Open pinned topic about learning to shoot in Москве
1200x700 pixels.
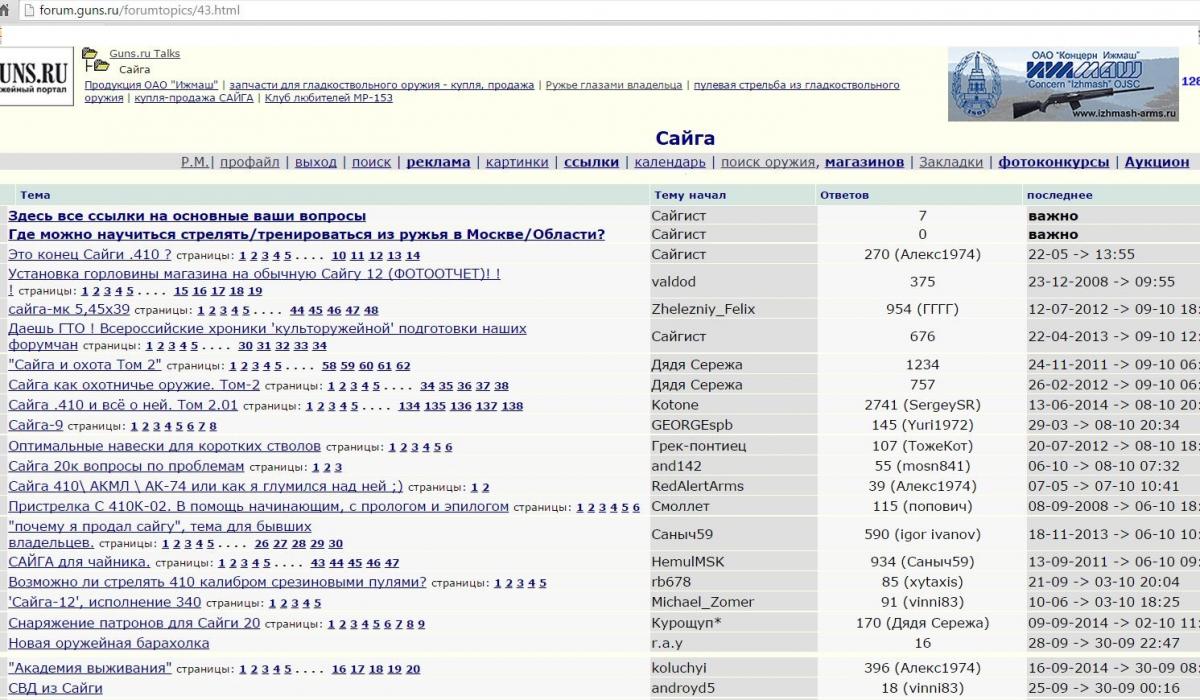(306, 234)
